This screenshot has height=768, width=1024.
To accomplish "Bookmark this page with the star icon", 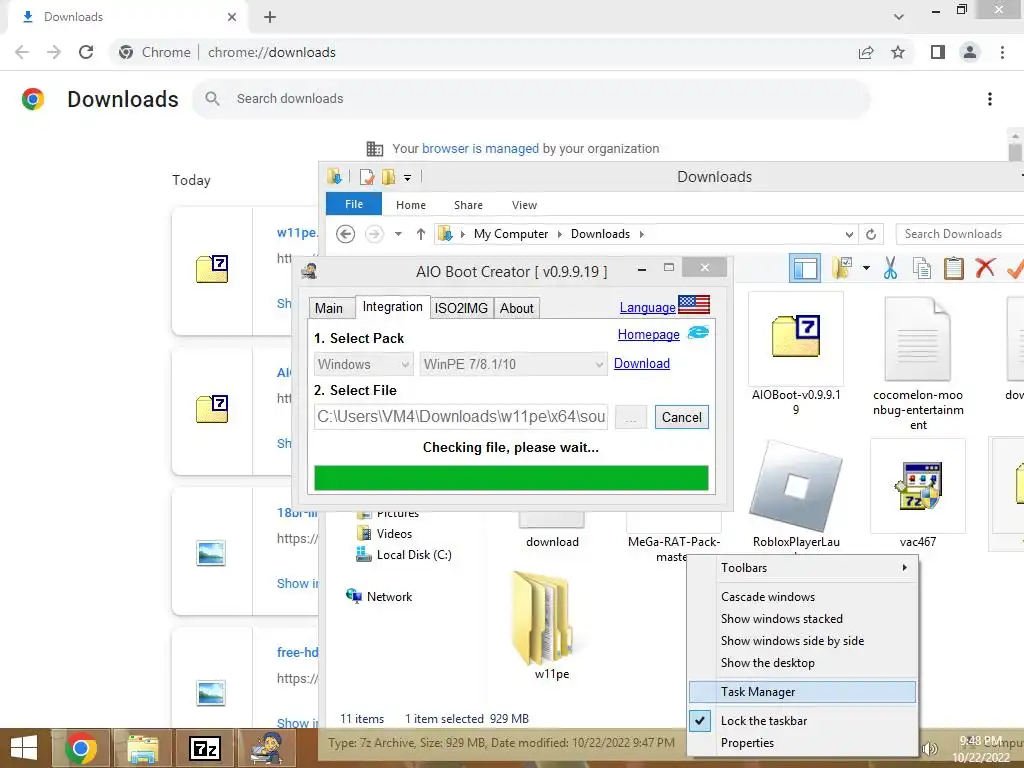I will pos(898,52).
